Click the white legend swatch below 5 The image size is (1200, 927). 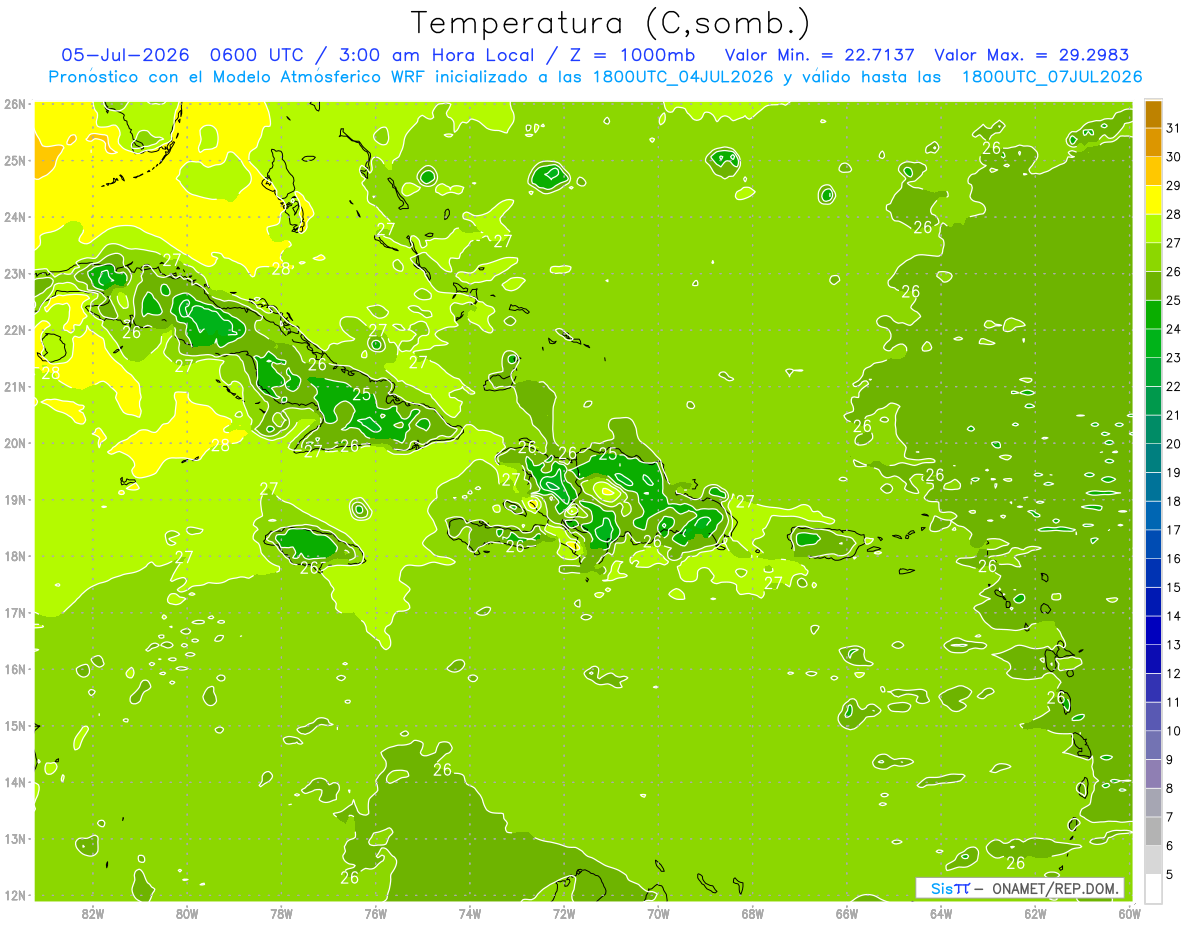pos(1153,888)
